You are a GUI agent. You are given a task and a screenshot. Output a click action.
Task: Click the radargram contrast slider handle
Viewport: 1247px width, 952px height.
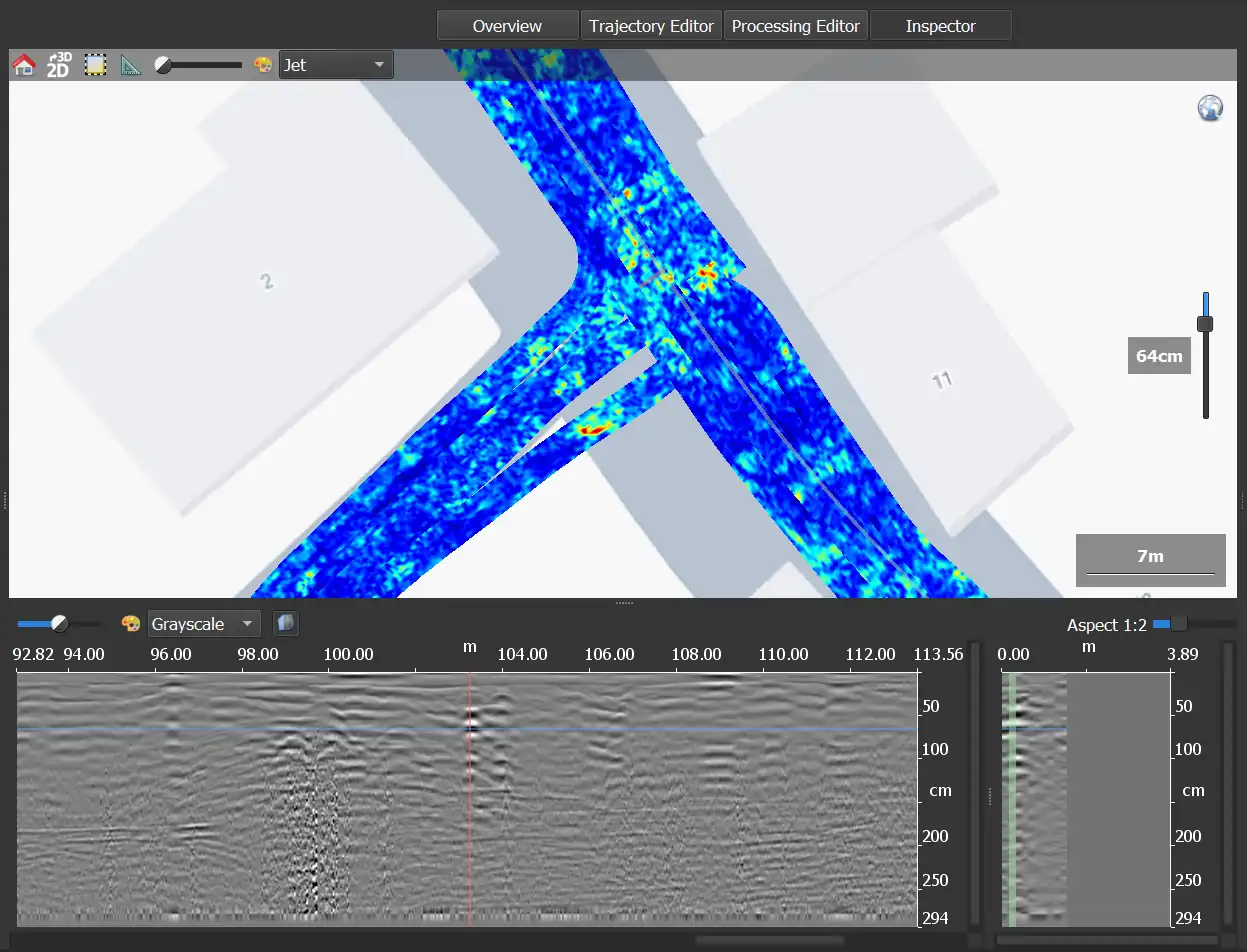60,624
